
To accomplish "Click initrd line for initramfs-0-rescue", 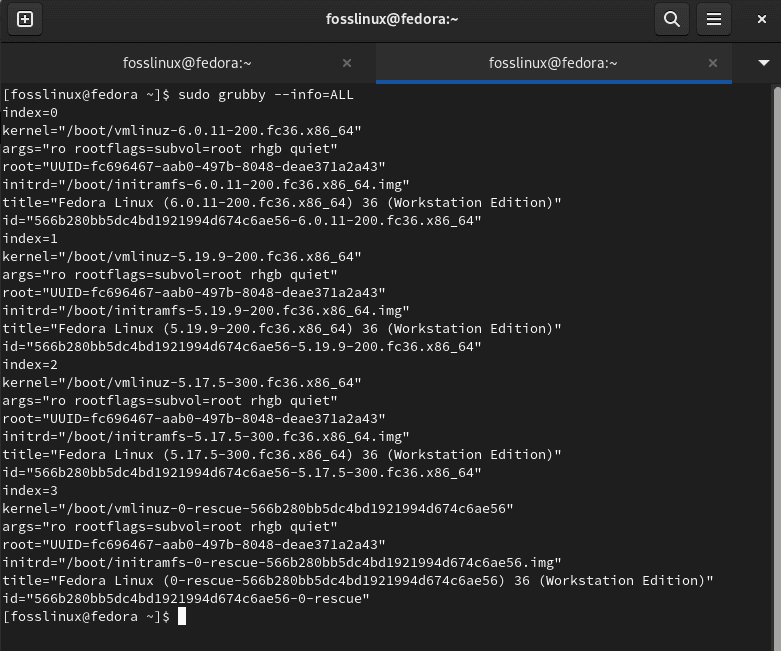I will click(281, 562).
